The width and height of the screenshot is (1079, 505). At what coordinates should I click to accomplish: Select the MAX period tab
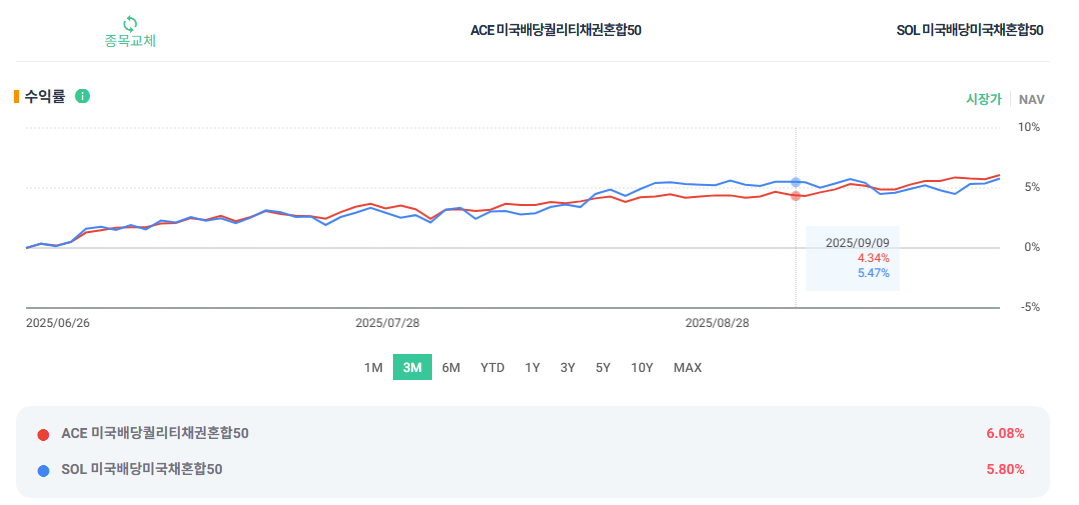687,367
